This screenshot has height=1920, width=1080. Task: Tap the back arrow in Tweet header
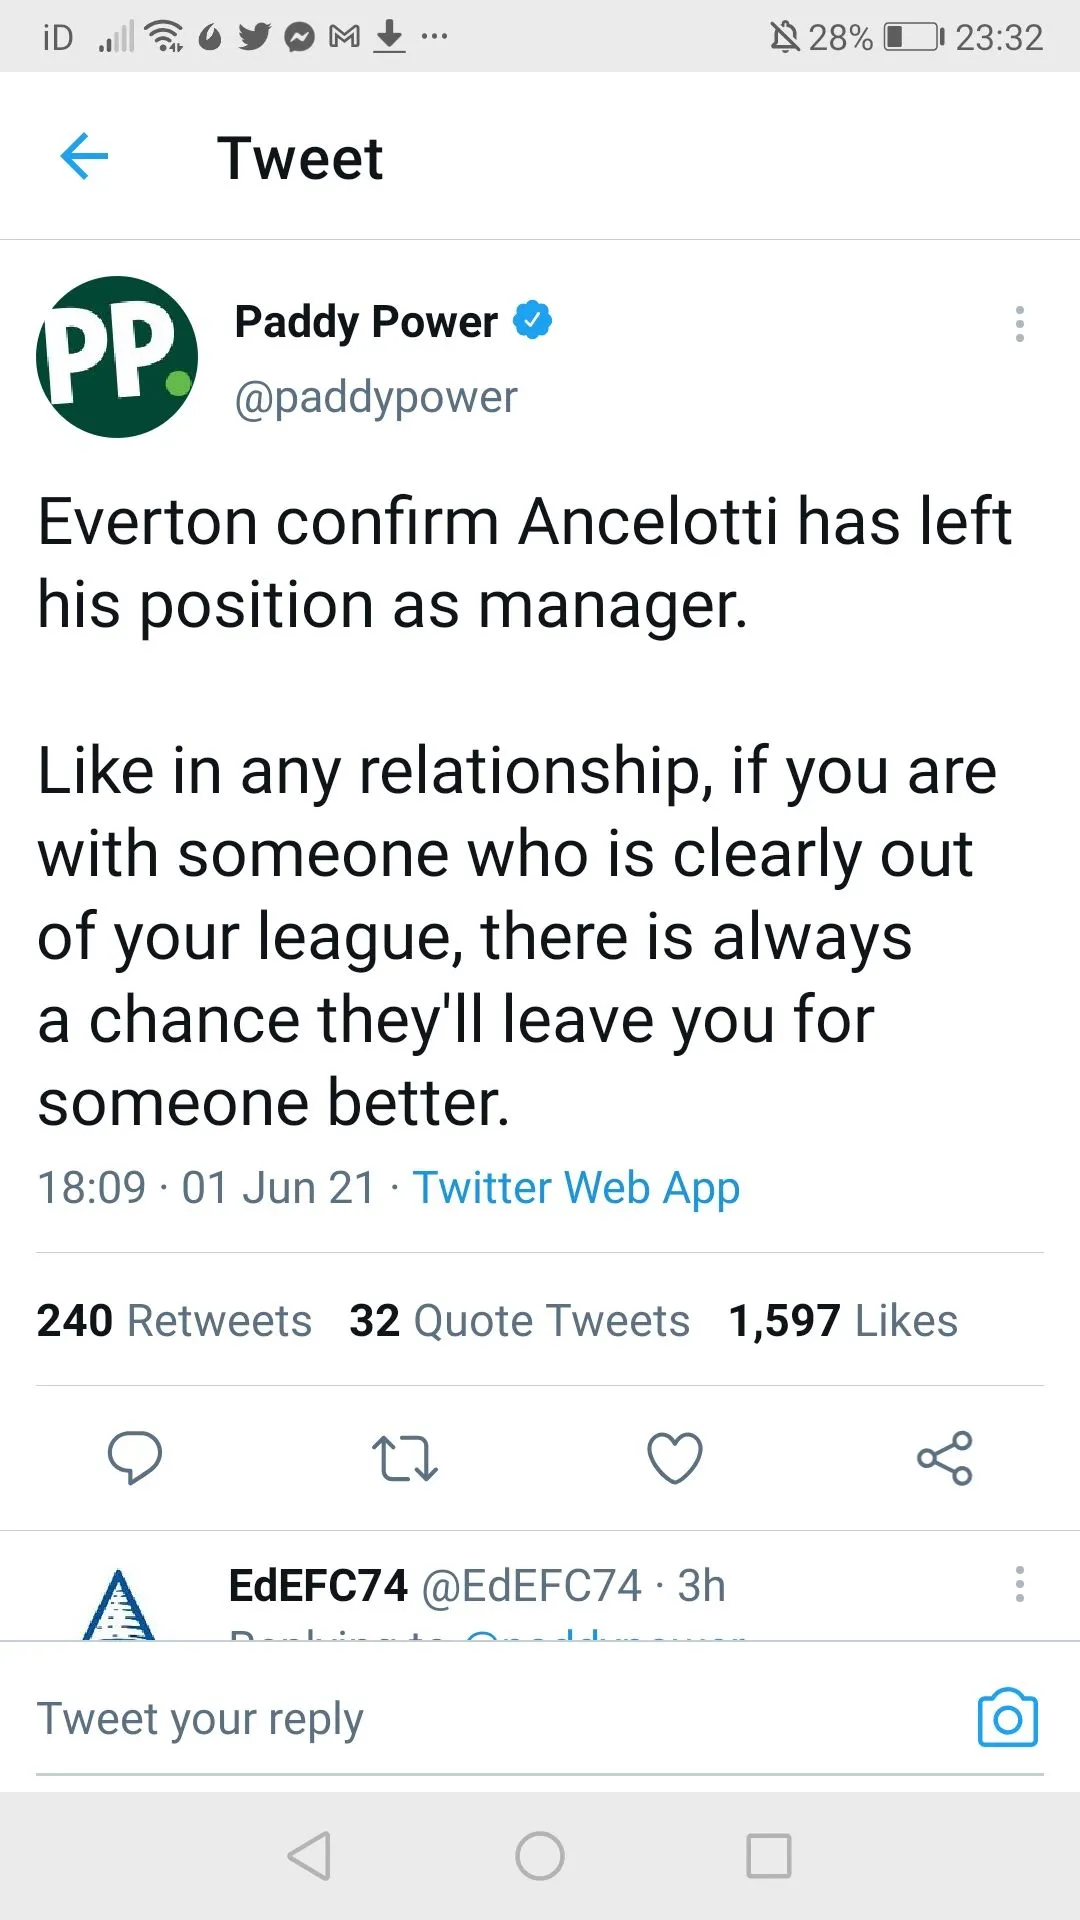point(84,157)
